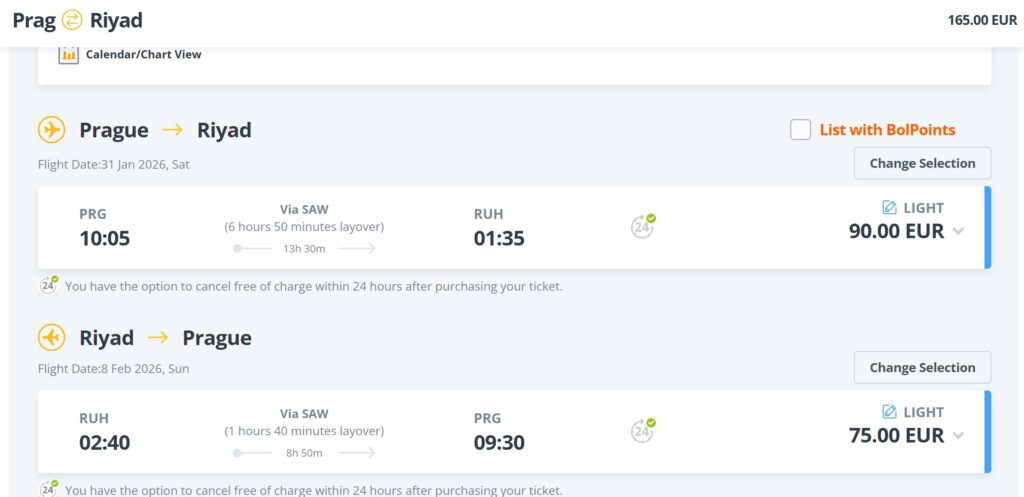Click Change Selection for the Prague to Riyad flight
The image size is (1024, 497).
point(921,163)
